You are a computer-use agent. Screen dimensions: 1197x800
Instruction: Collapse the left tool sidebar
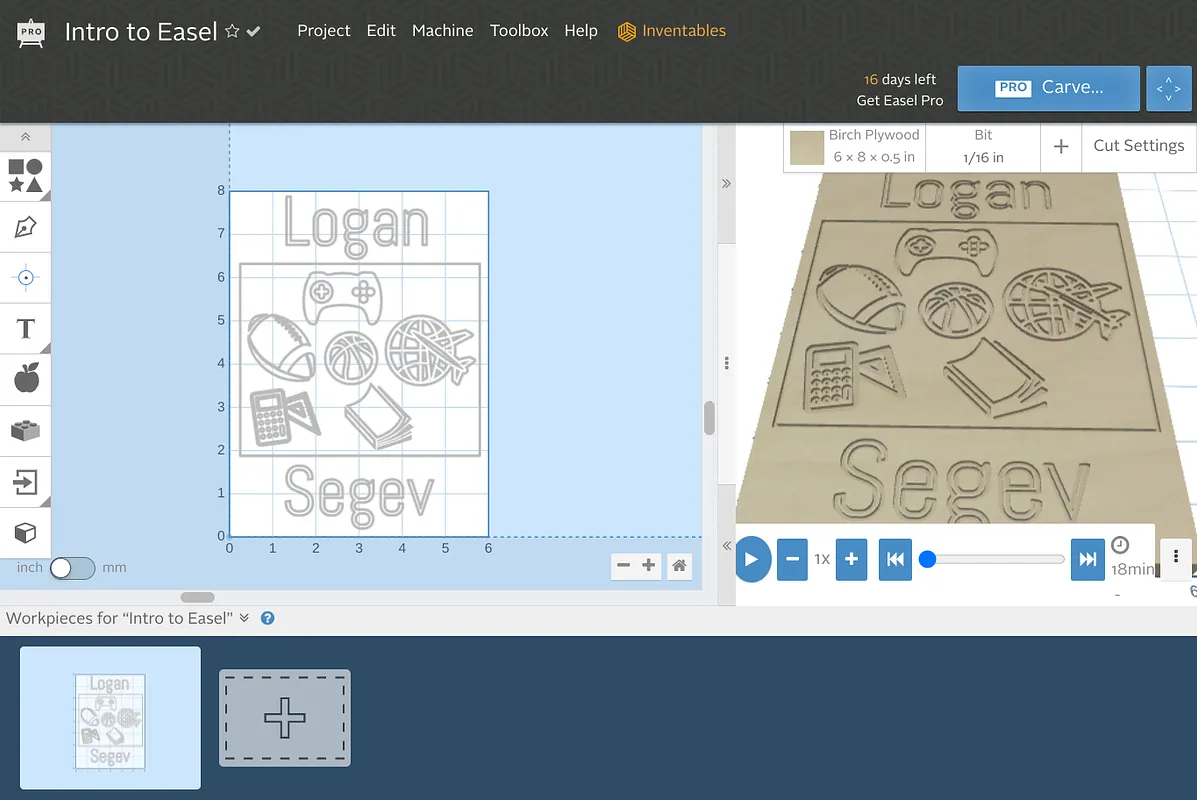25,137
